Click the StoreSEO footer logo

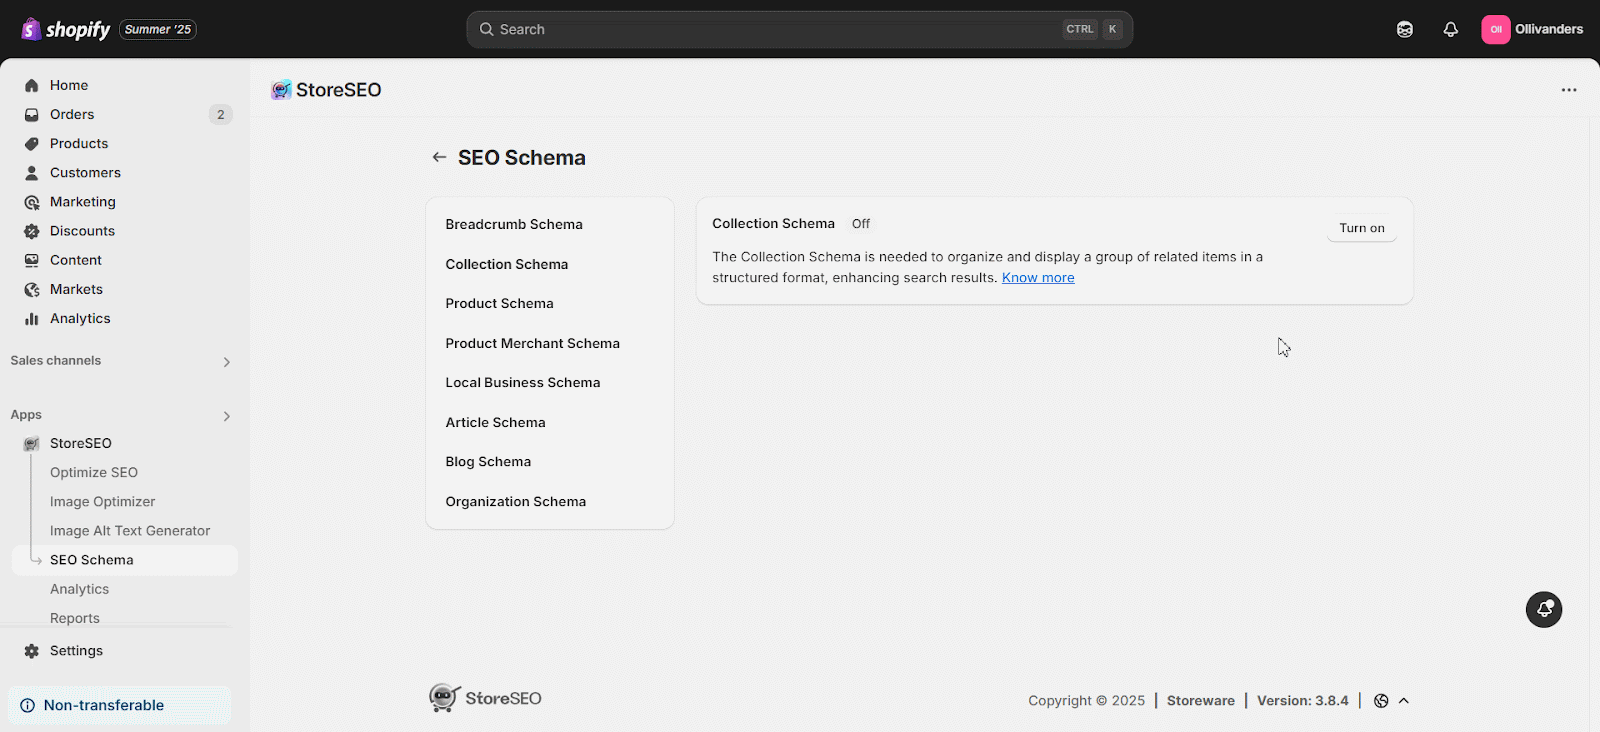(x=486, y=698)
